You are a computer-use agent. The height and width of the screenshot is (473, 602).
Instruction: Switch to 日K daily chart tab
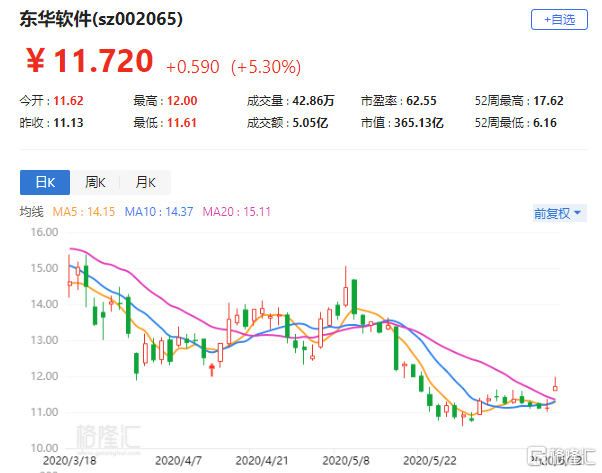pyautogui.click(x=45, y=182)
